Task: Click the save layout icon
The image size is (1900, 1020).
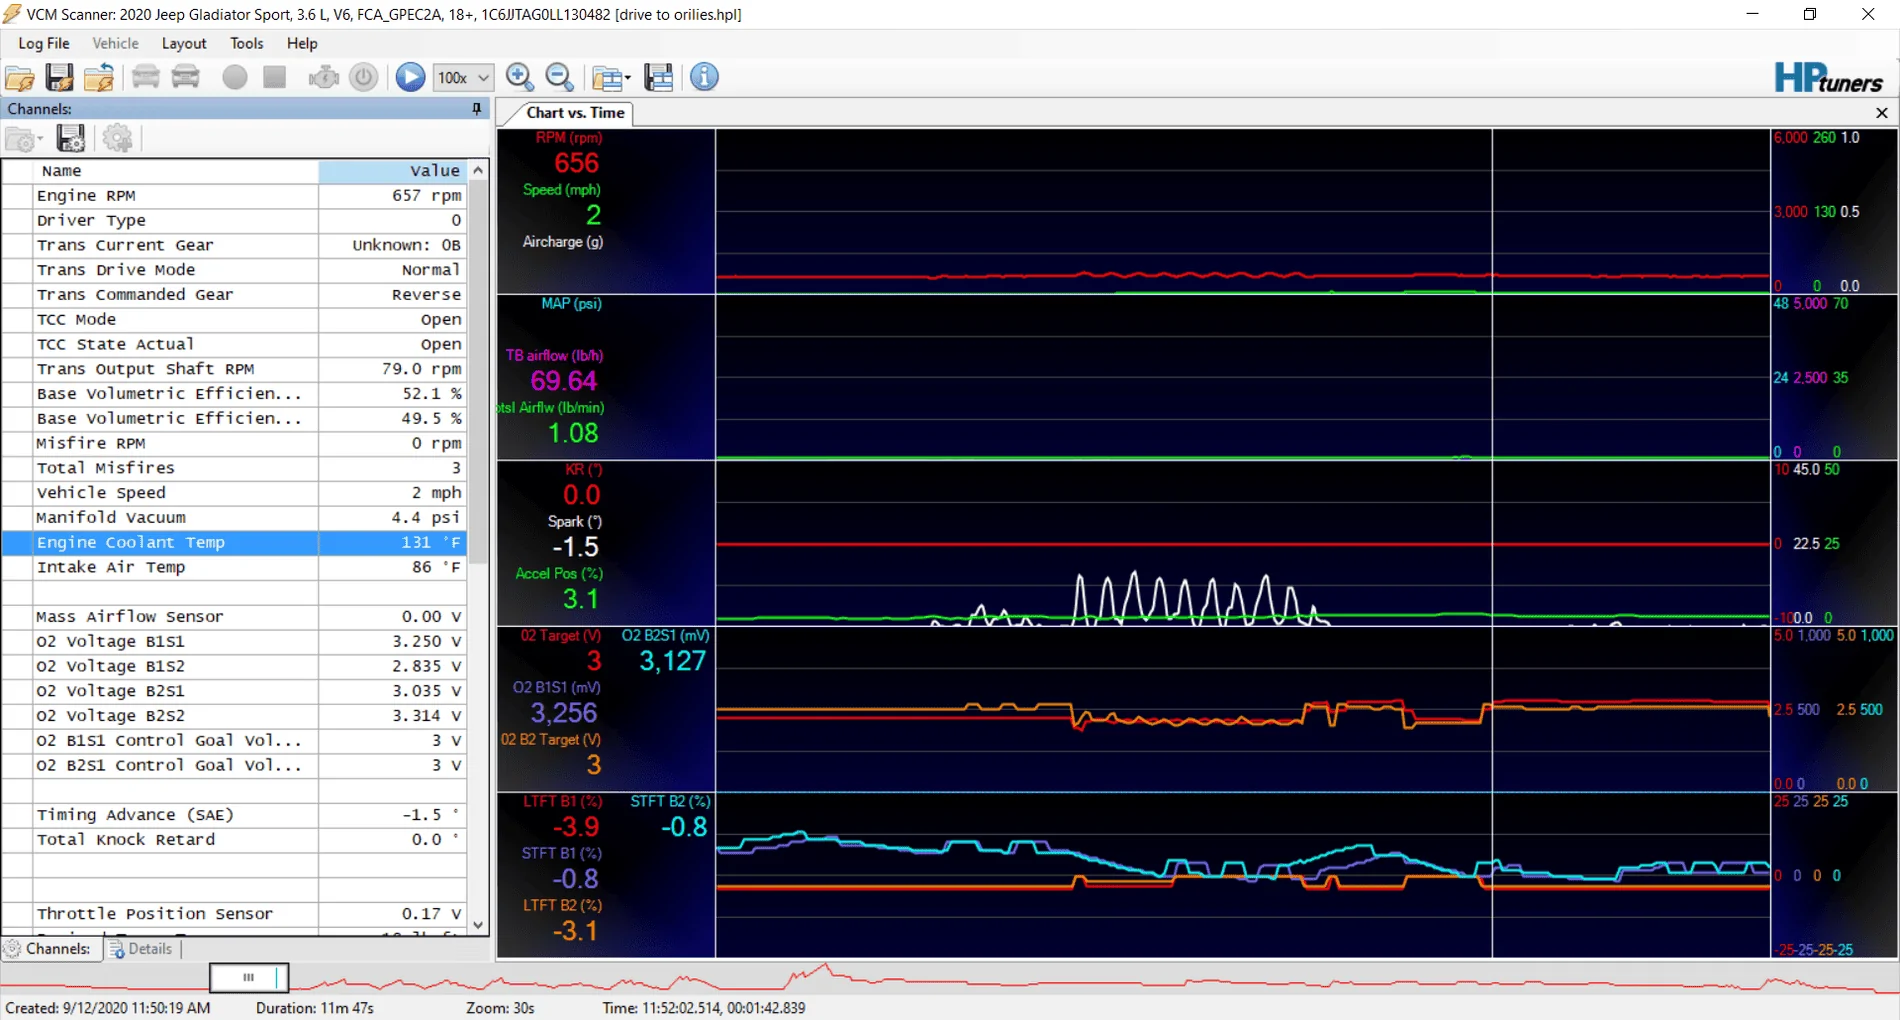Action: pos(659,77)
